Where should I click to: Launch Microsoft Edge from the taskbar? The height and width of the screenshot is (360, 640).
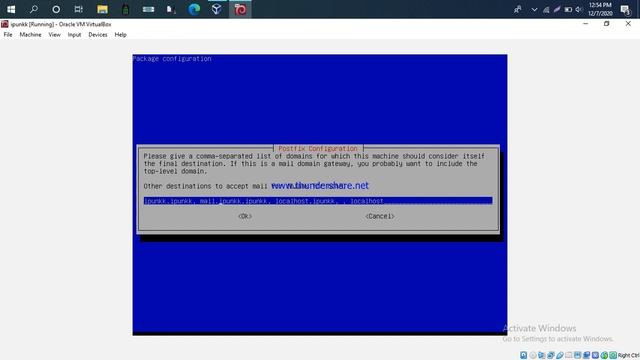[x=194, y=9]
